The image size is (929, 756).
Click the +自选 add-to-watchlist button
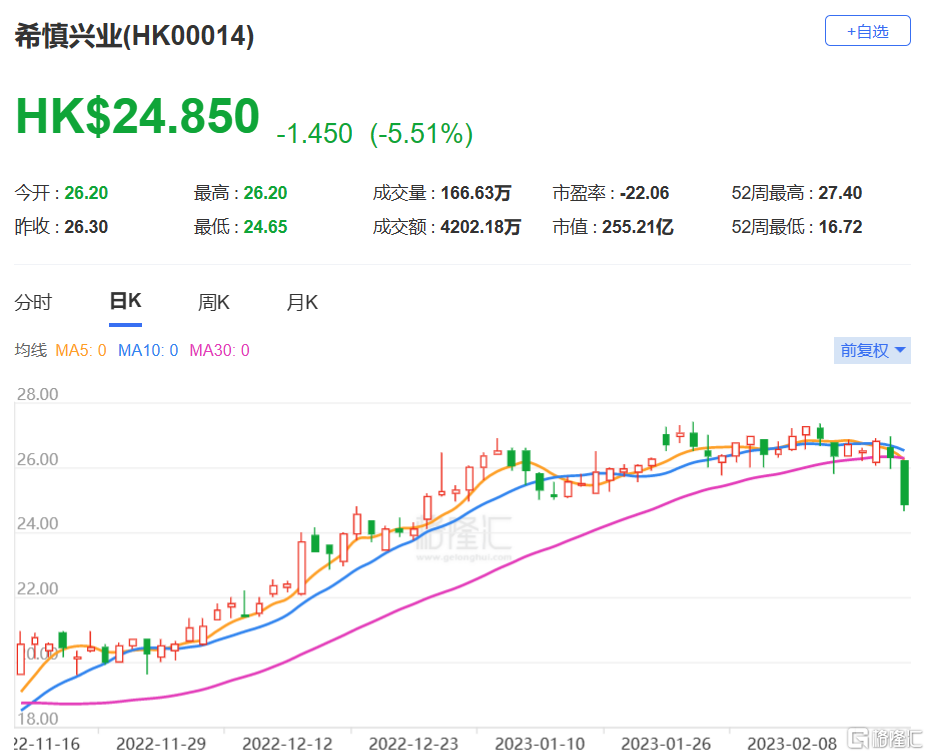[867, 31]
